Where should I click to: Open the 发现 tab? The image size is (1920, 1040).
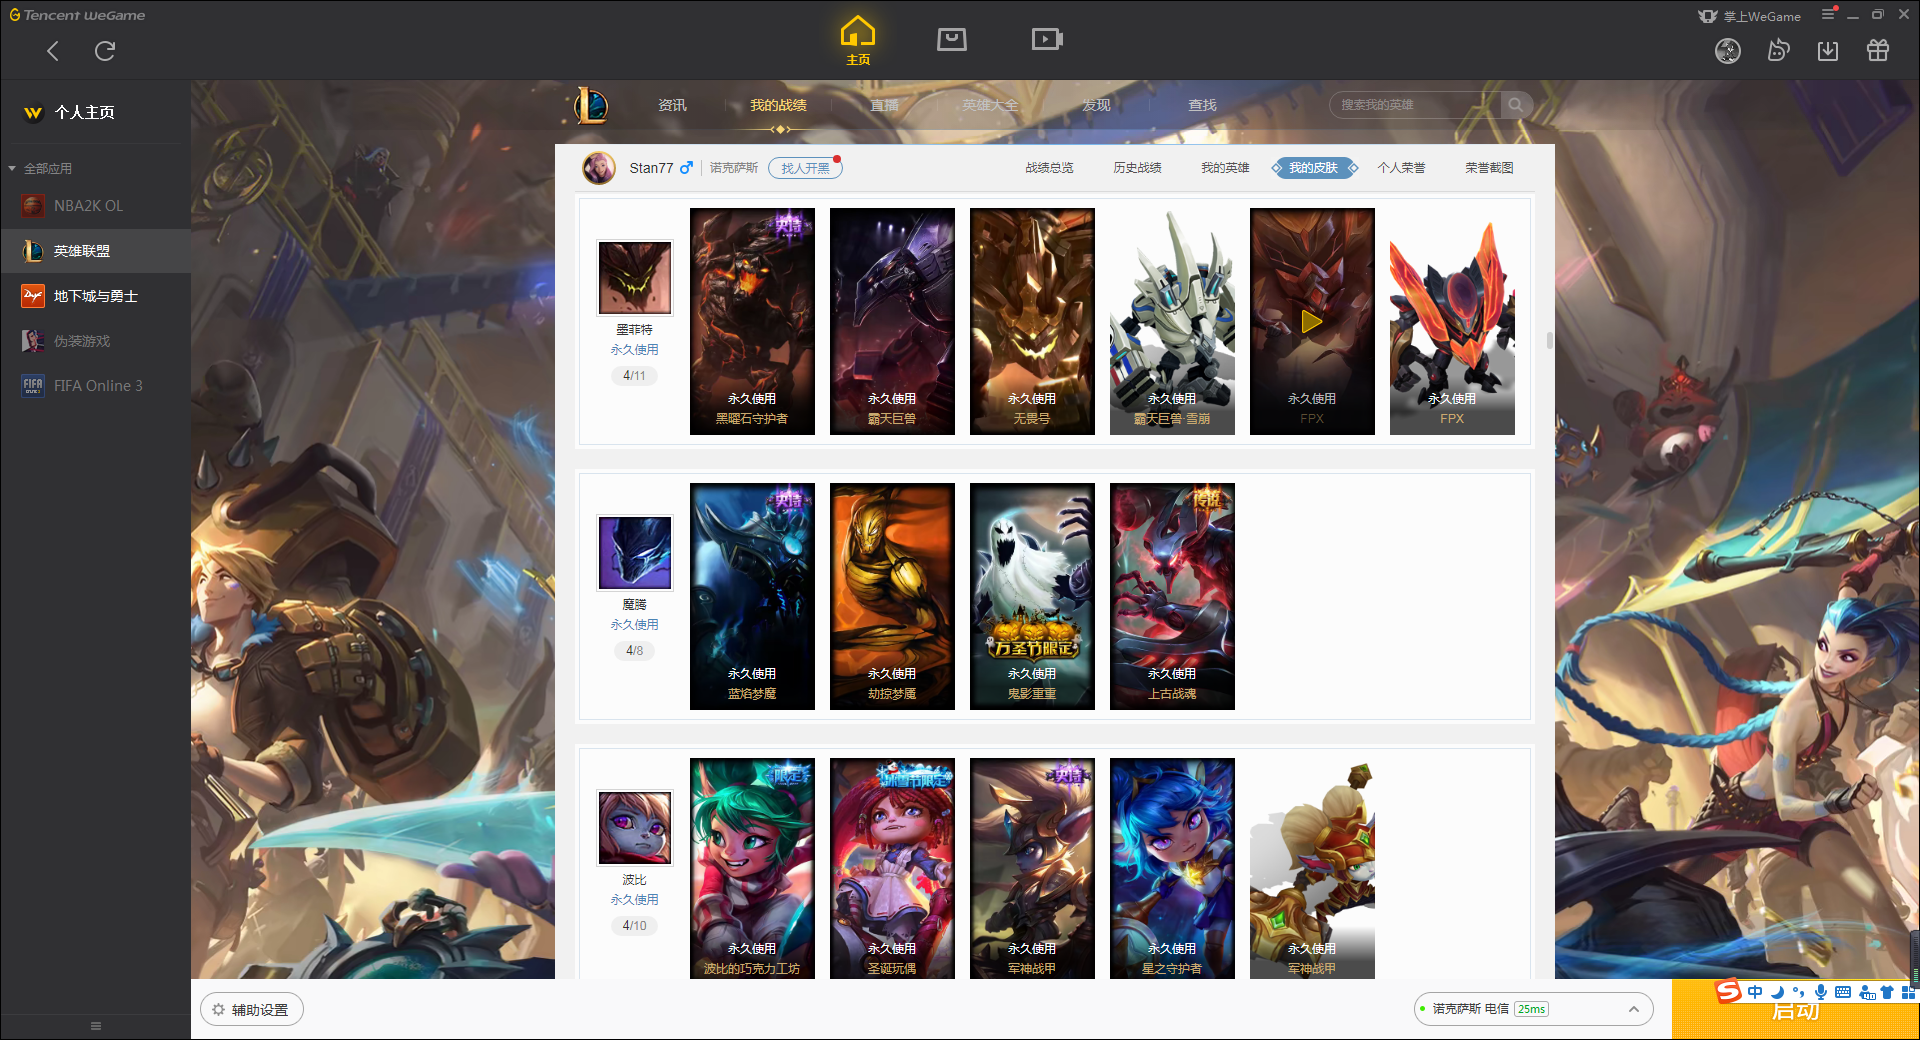(1096, 105)
